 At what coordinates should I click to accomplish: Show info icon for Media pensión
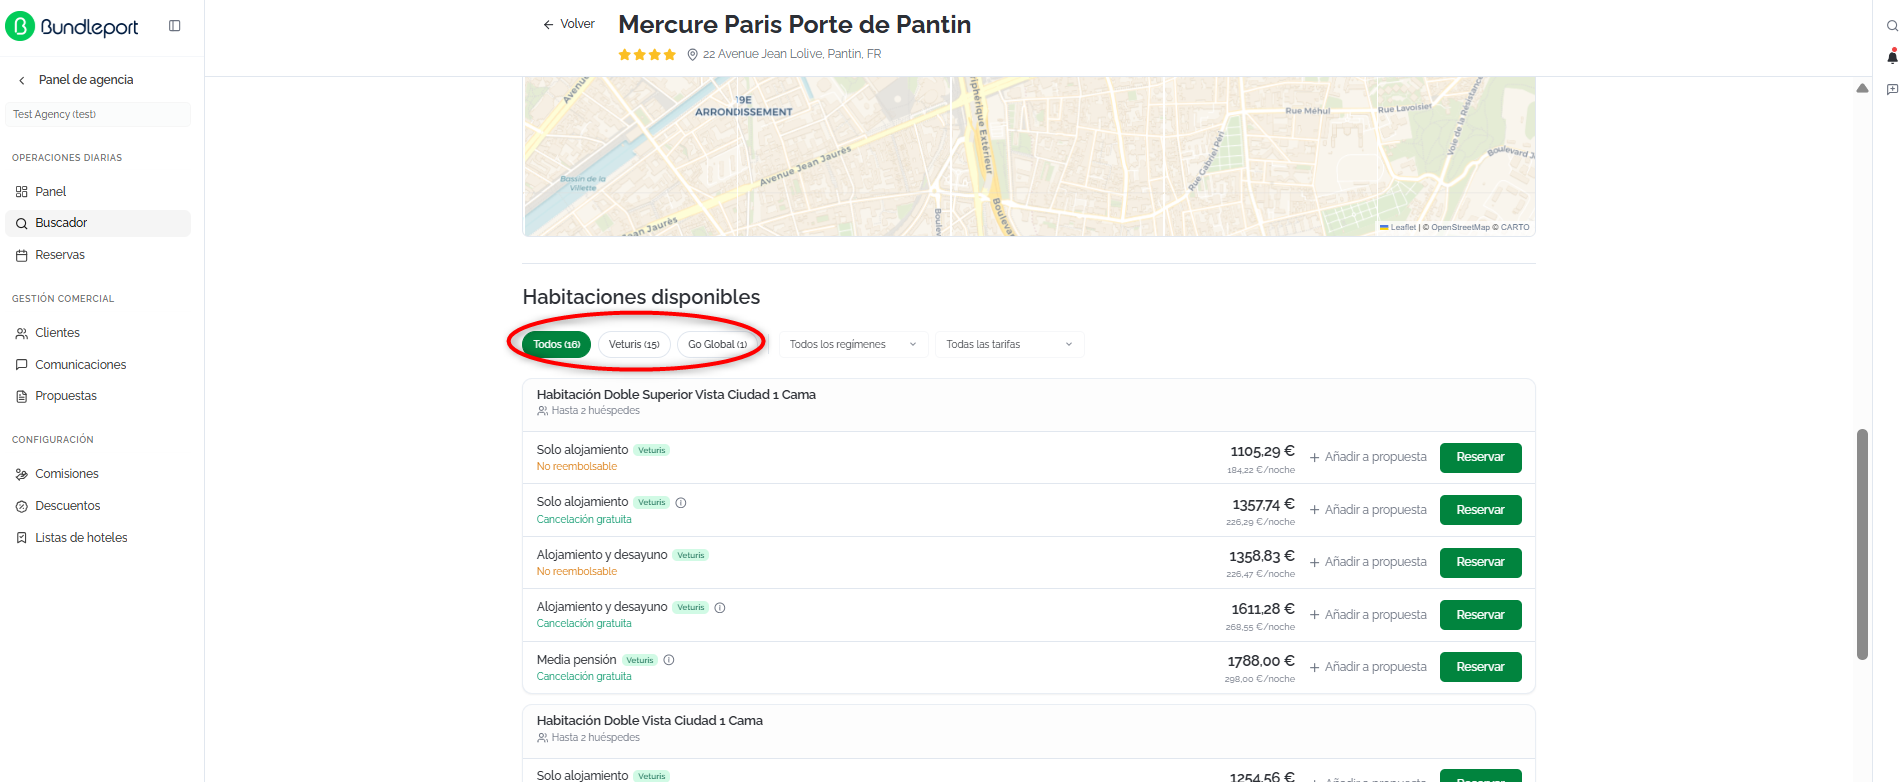tap(669, 660)
